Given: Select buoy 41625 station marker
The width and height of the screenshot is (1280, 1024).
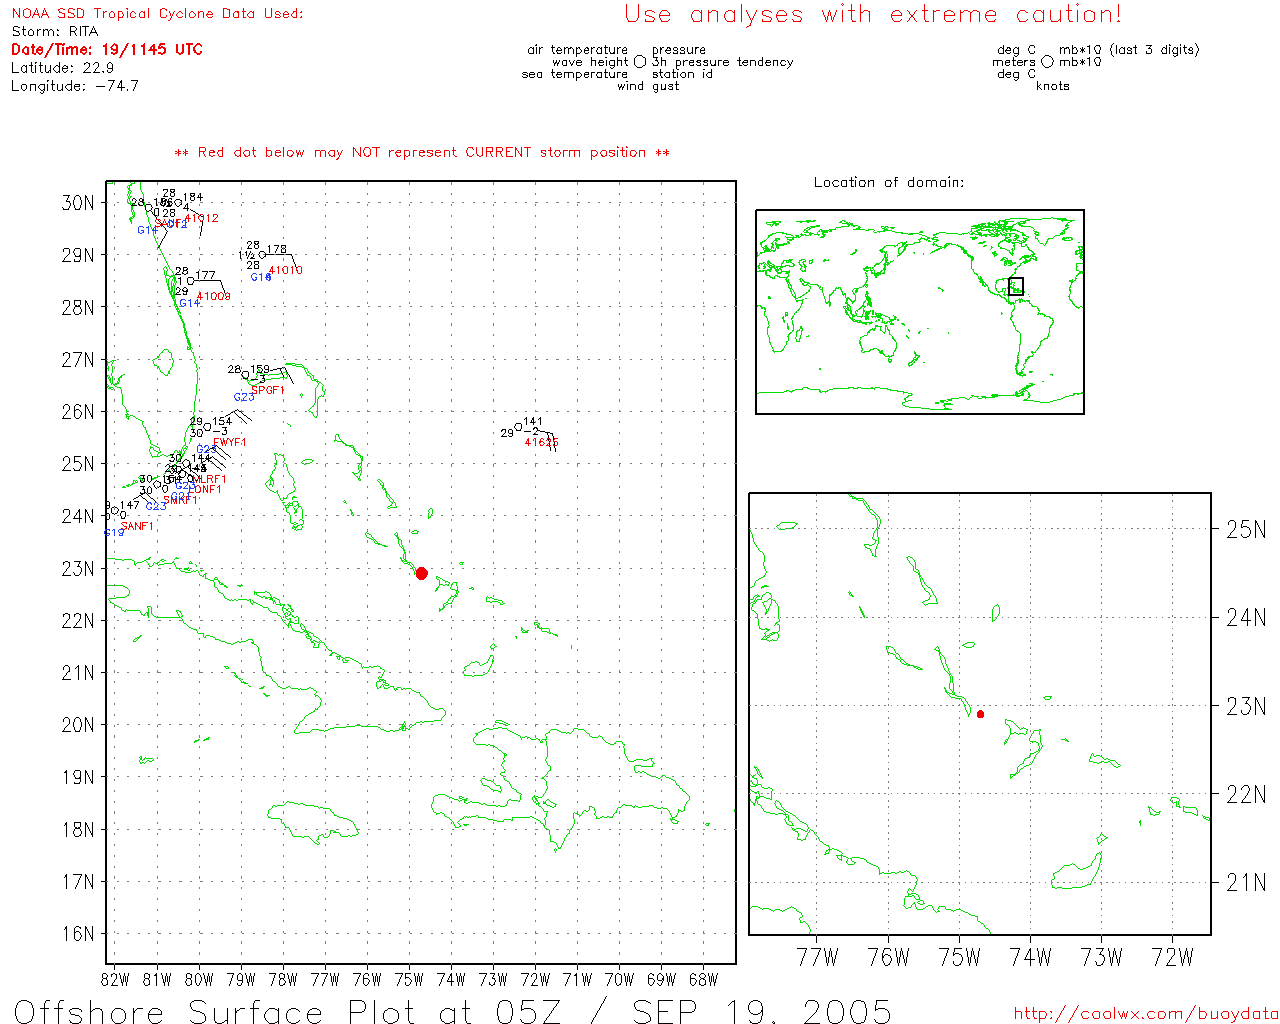Looking at the screenshot, I should pyautogui.click(x=518, y=427).
